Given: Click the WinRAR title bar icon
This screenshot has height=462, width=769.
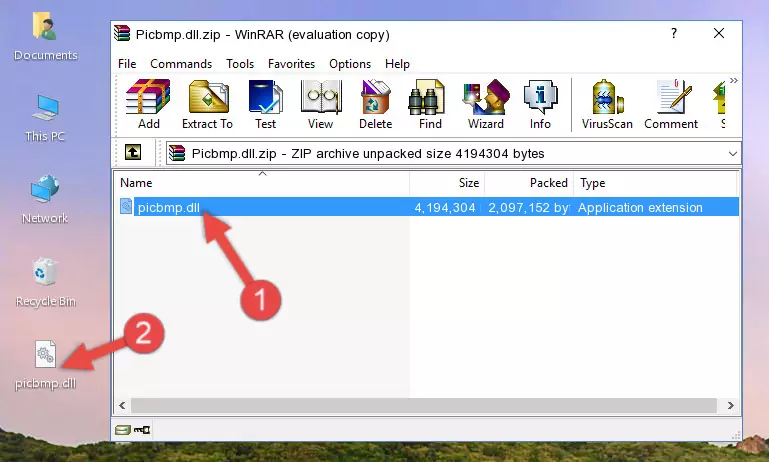Looking at the screenshot, I should pyautogui.click(x=122, y=33).
